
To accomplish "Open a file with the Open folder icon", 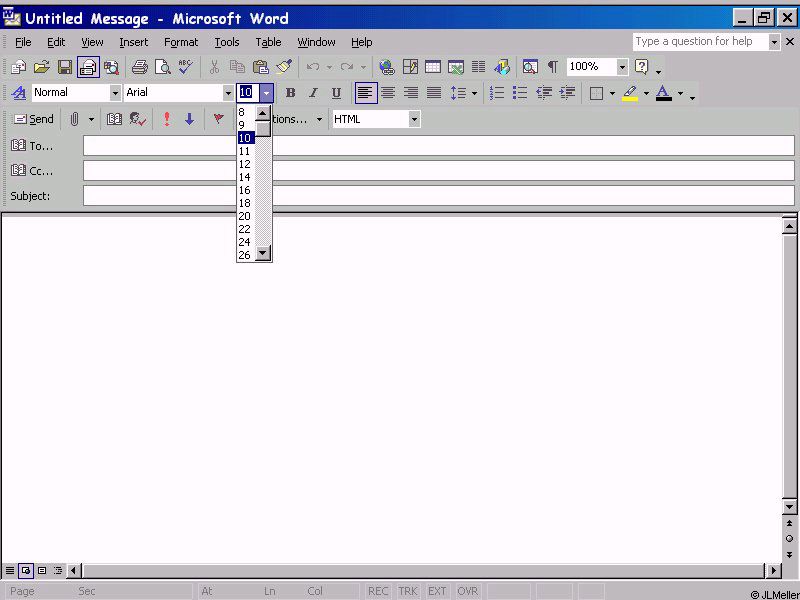I will (42, 67).
